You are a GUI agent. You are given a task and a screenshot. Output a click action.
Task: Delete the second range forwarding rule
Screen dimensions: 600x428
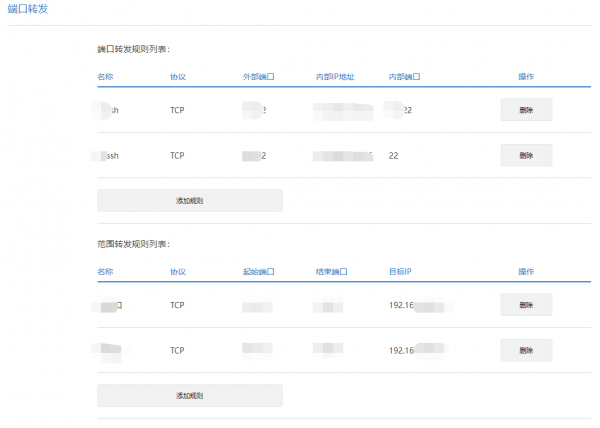pyautogui.click(x=526, y=350)
